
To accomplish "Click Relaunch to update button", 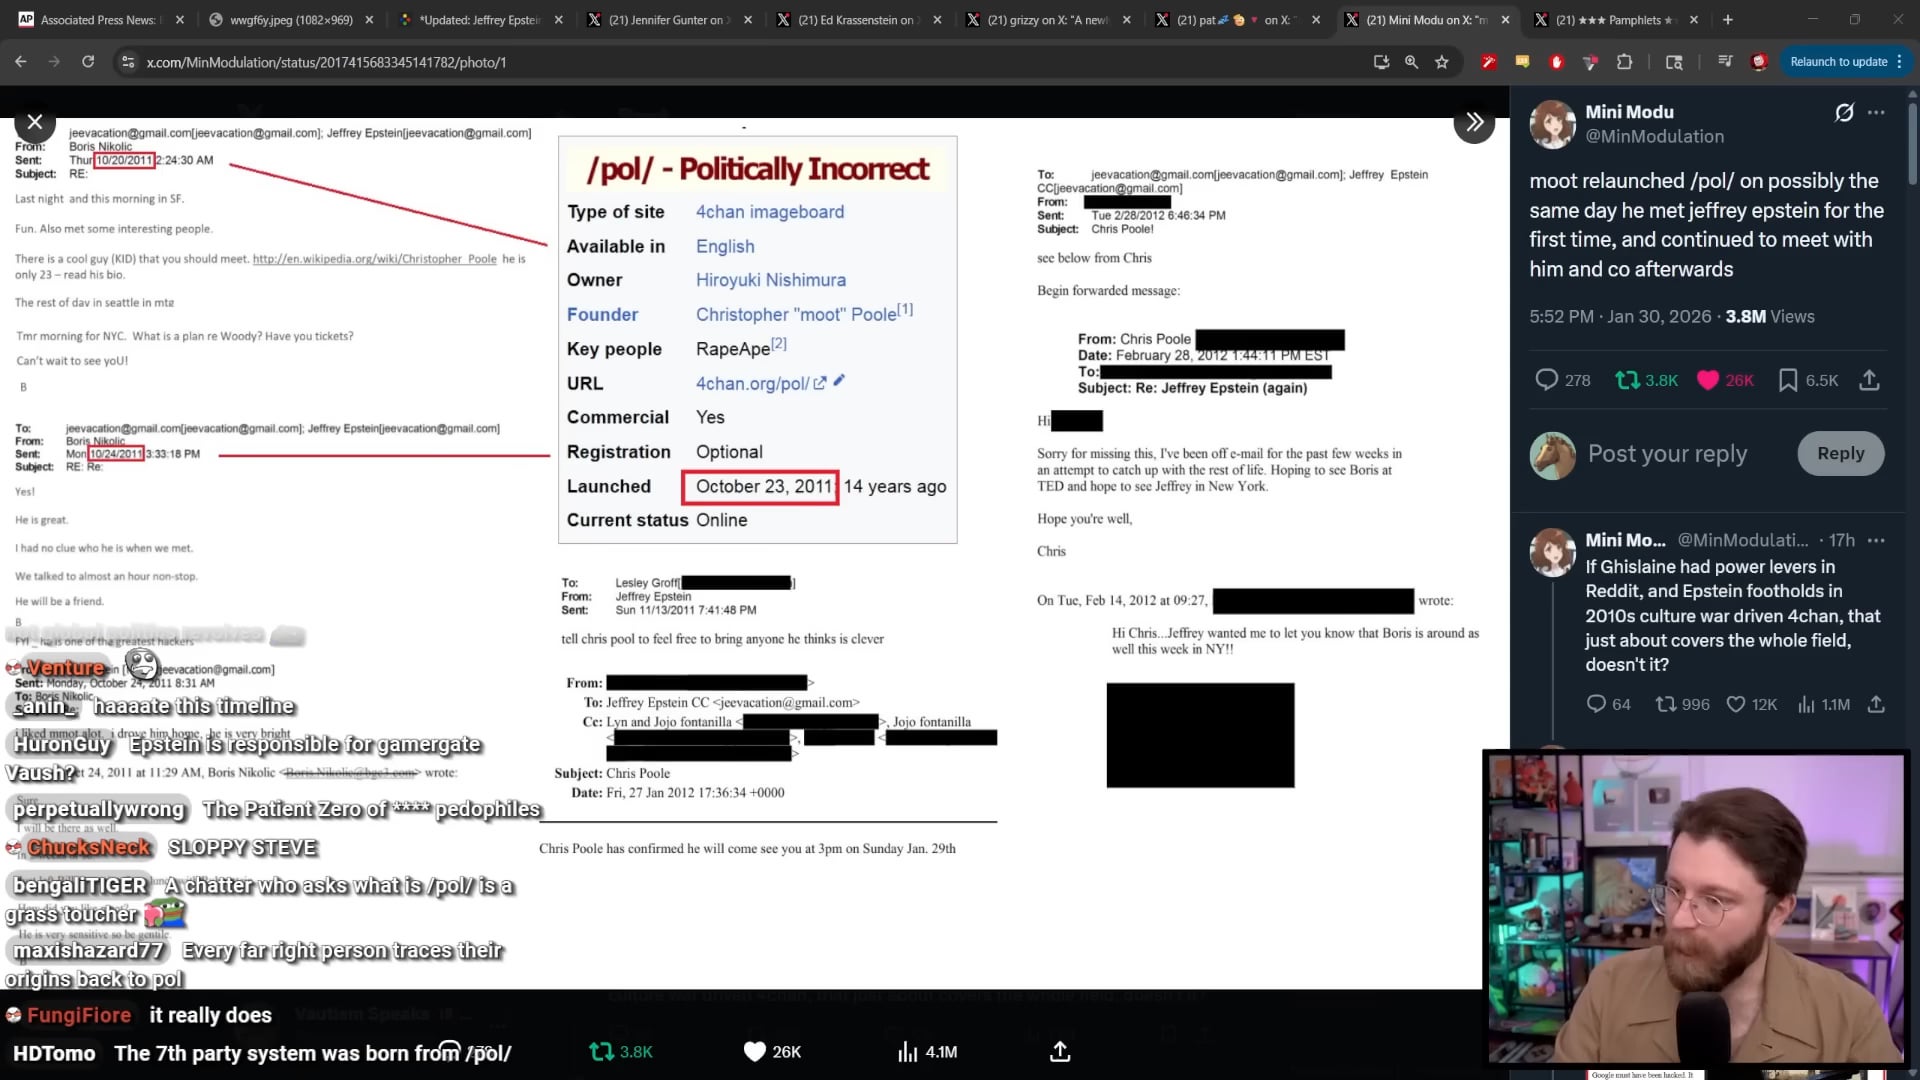I will (1838, 62).
